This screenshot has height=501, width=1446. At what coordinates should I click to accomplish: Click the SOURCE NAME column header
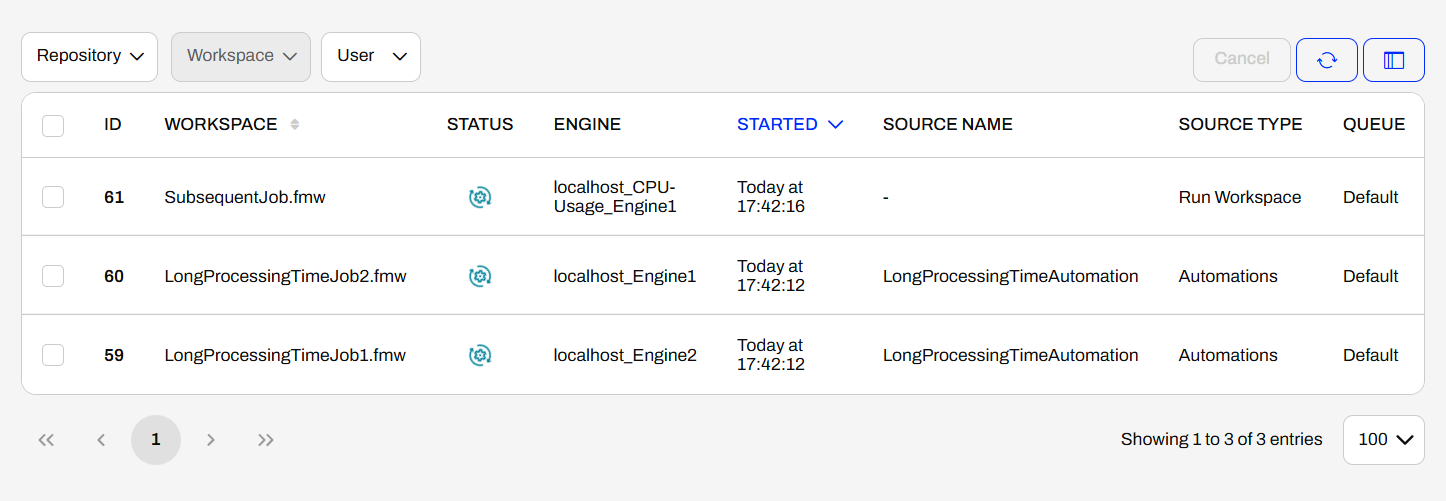point(948,125)
